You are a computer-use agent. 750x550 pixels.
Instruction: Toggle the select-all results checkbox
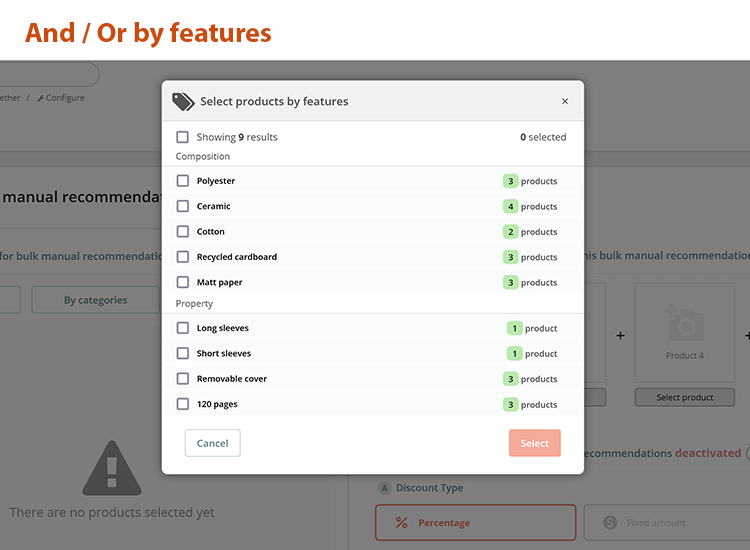[x=182, y=137]
